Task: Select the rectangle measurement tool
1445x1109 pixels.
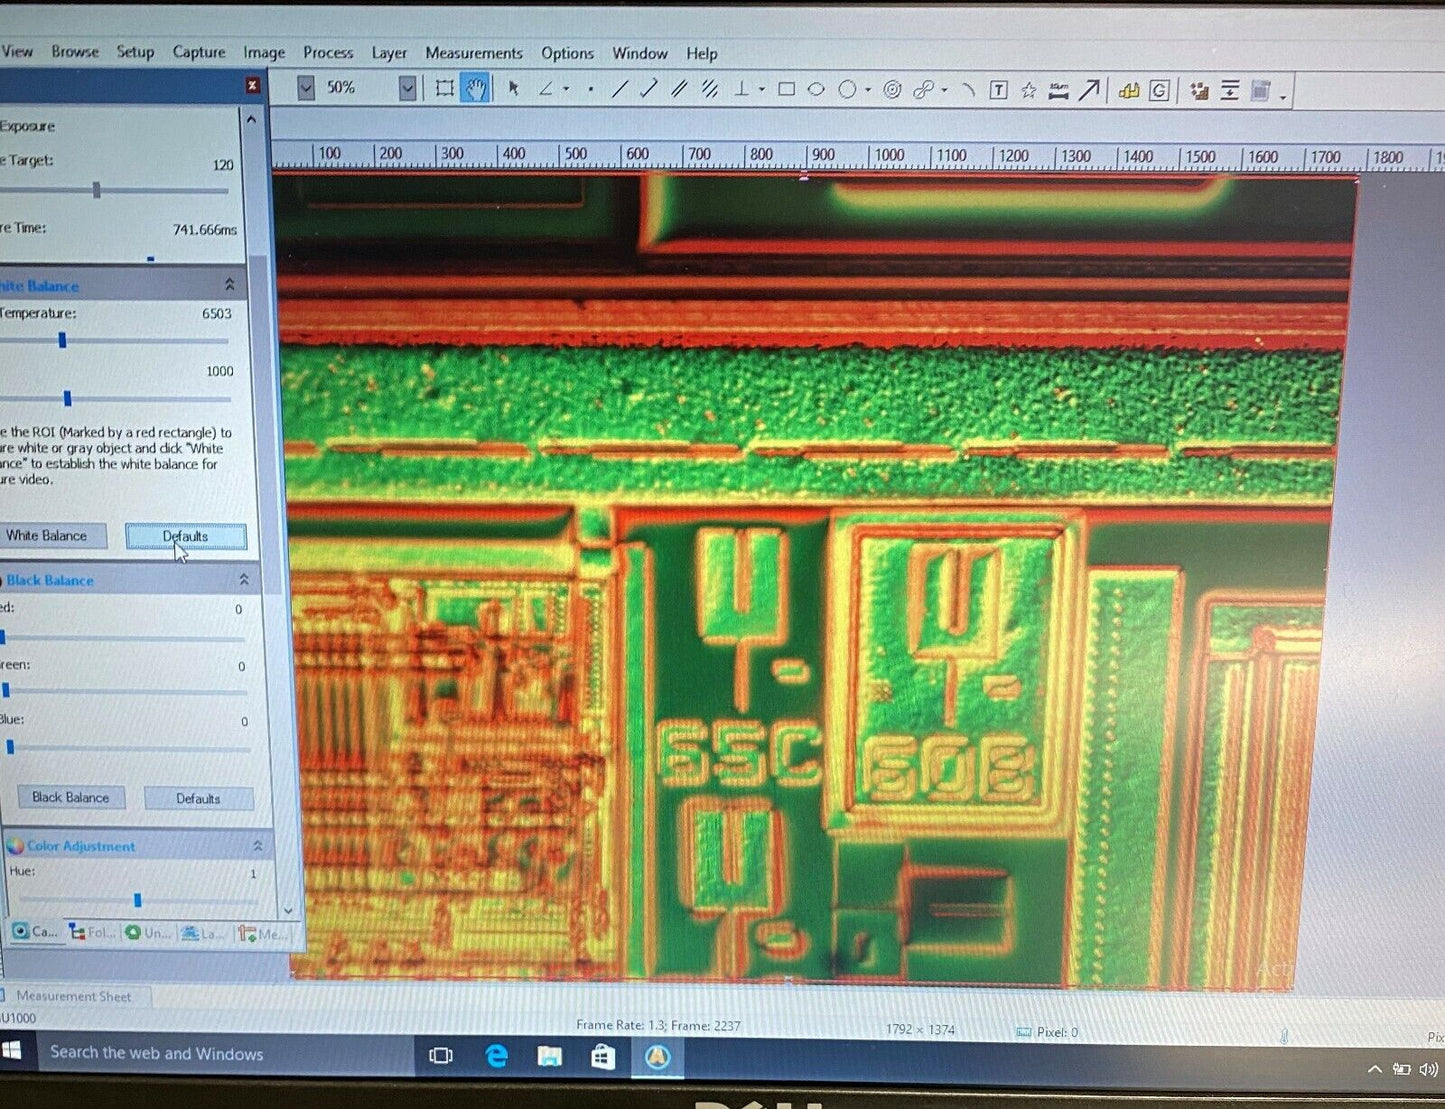Action: 787,89
